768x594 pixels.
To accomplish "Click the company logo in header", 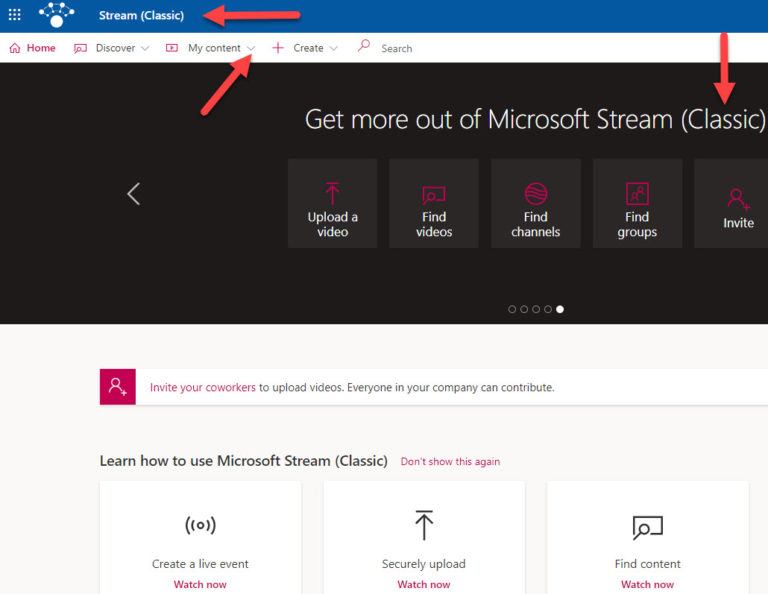I will click(x=56, y=14).
